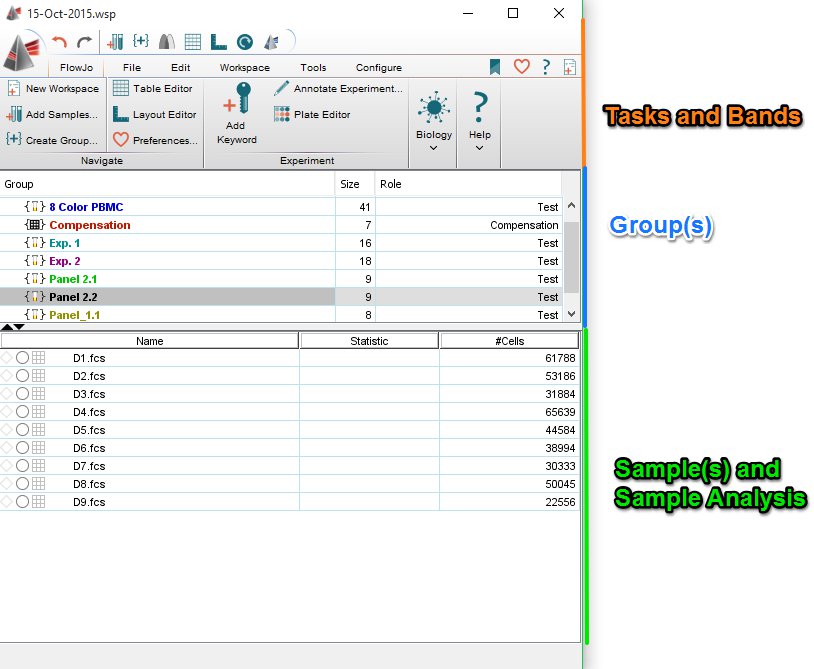This screenshot has height=669, width=814.
Task: Open the Tools menu
Action: pos(313,67)
